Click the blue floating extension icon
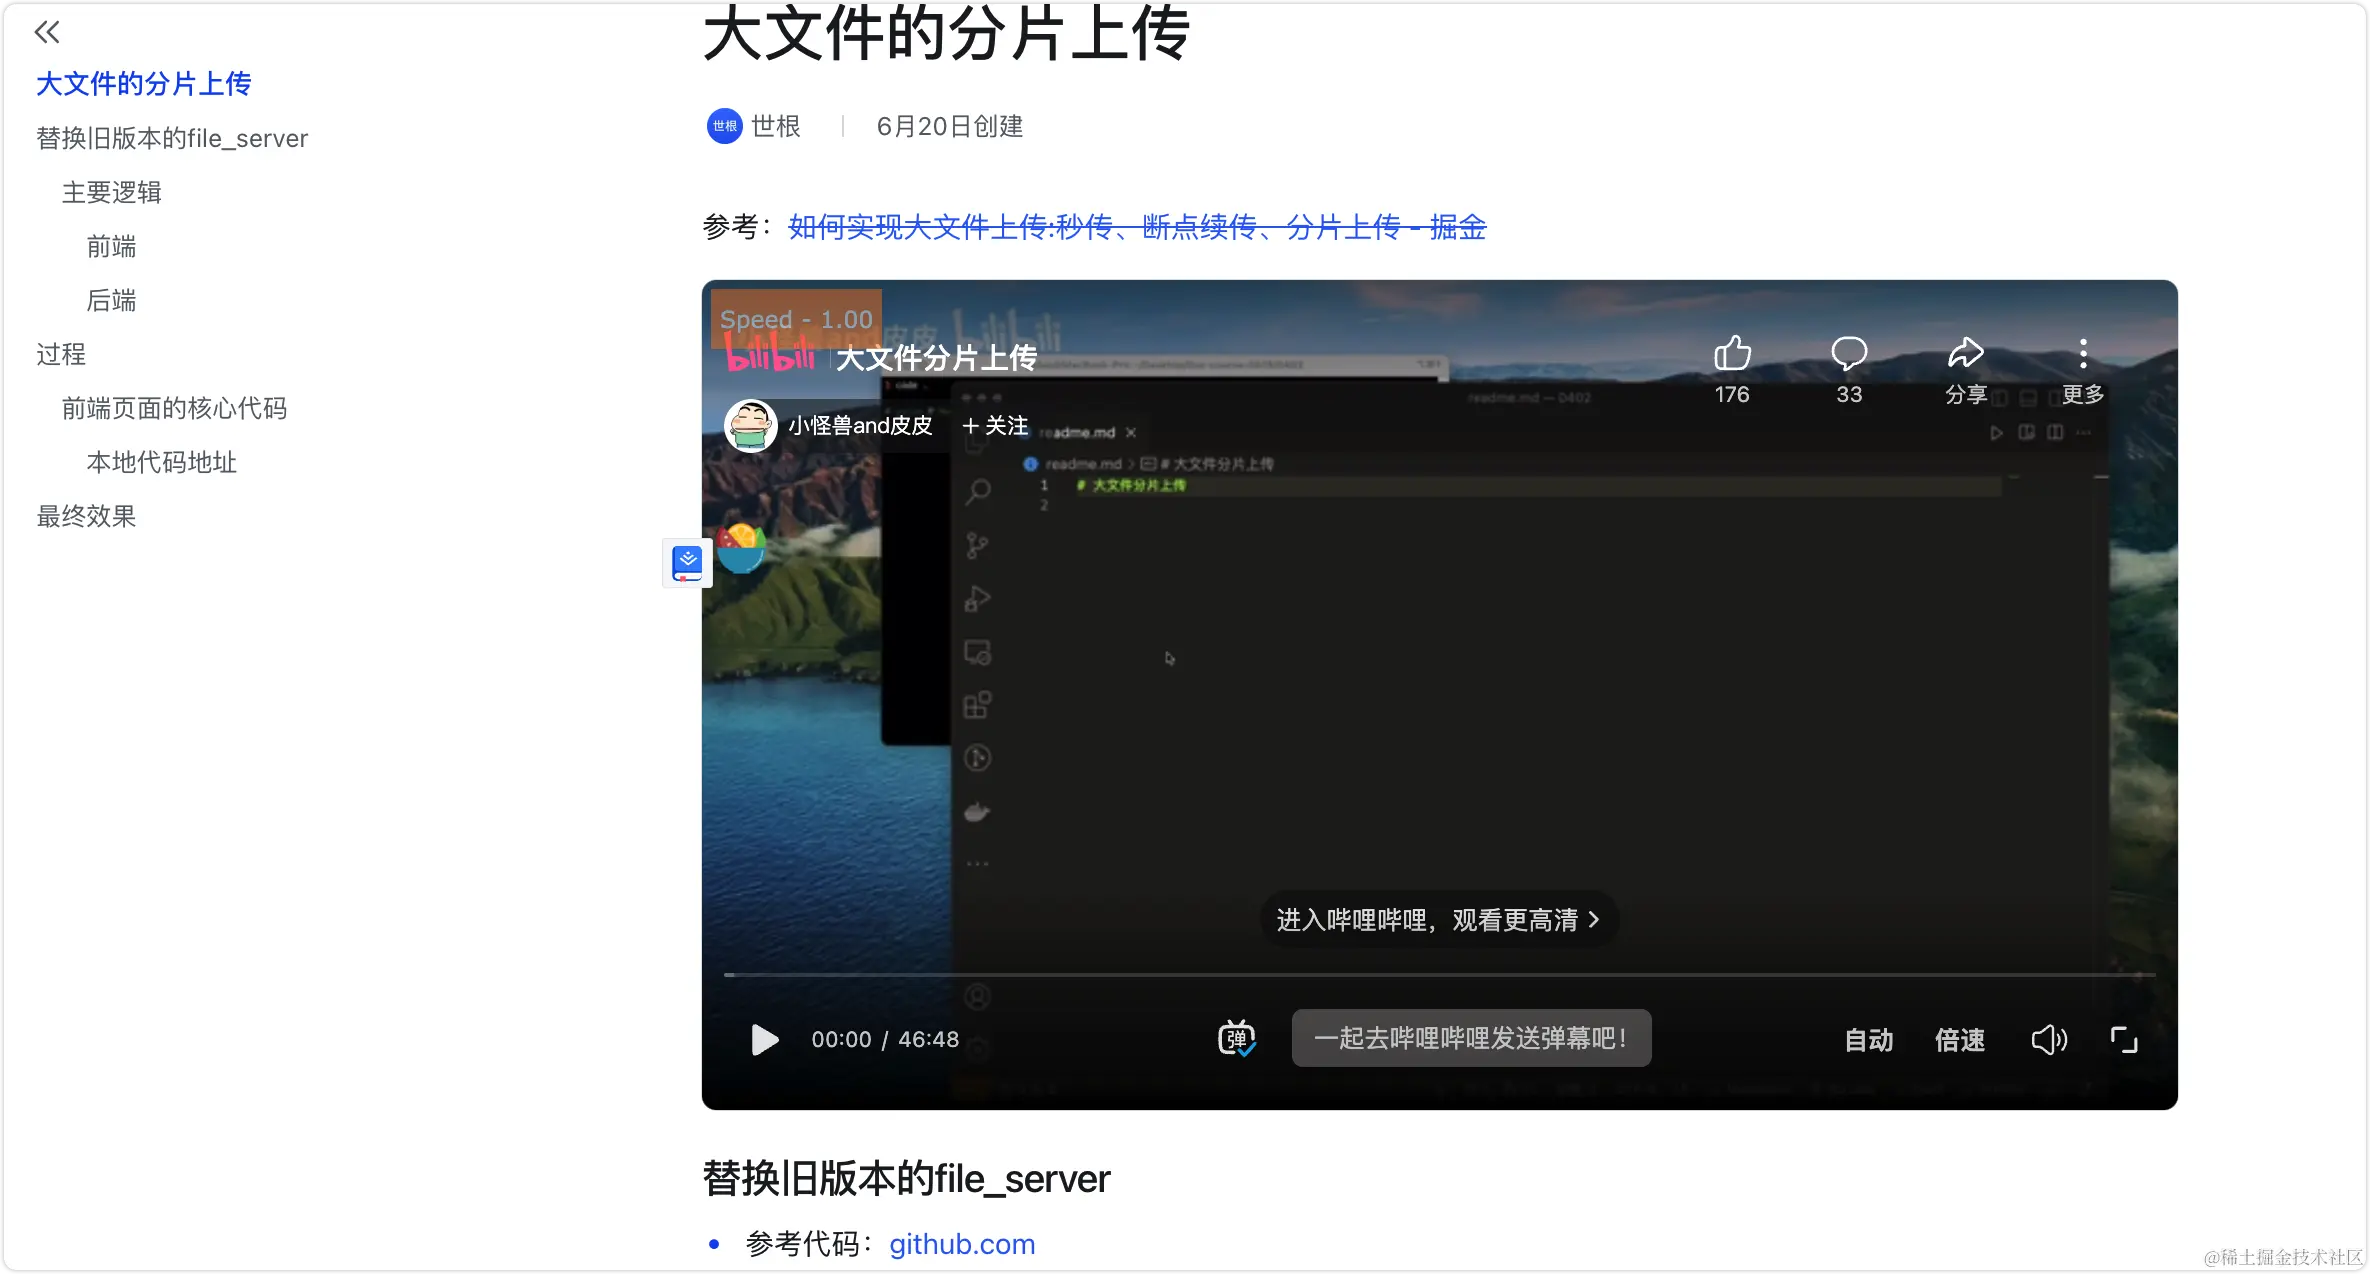The width and height of the screenshot is (2370, 1274). 687,563
